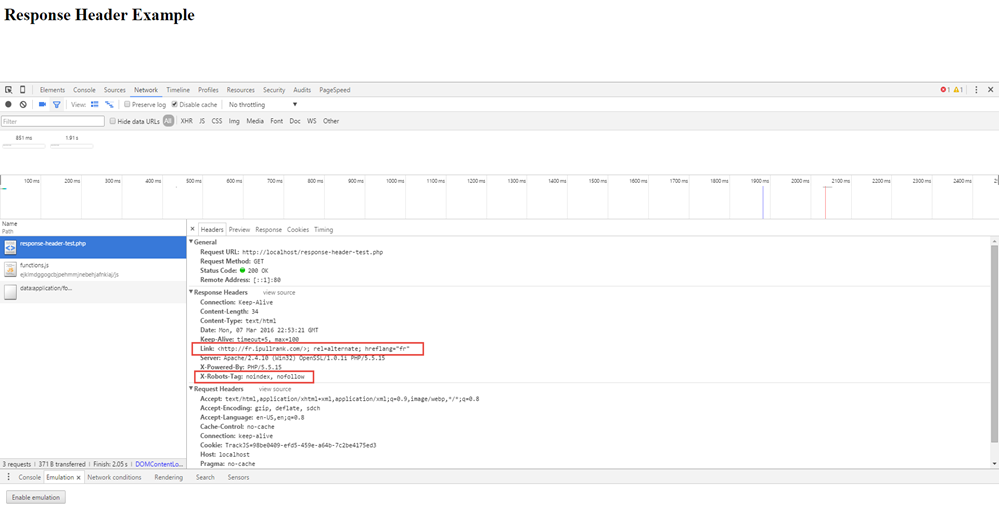The image size is (999, 521).
Task: Click the network Filter text field
Action: click(x=53, y=121)
